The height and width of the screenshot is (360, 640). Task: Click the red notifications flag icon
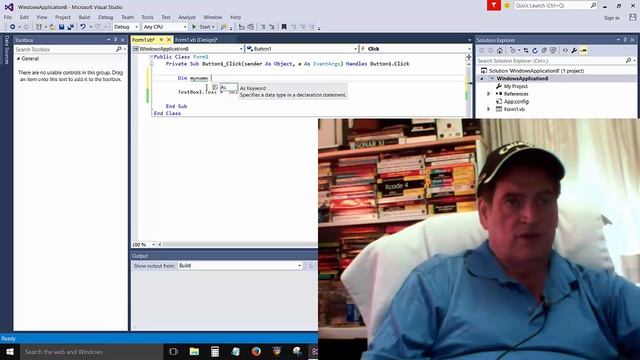pyautogui.click(x=493, y=5)
